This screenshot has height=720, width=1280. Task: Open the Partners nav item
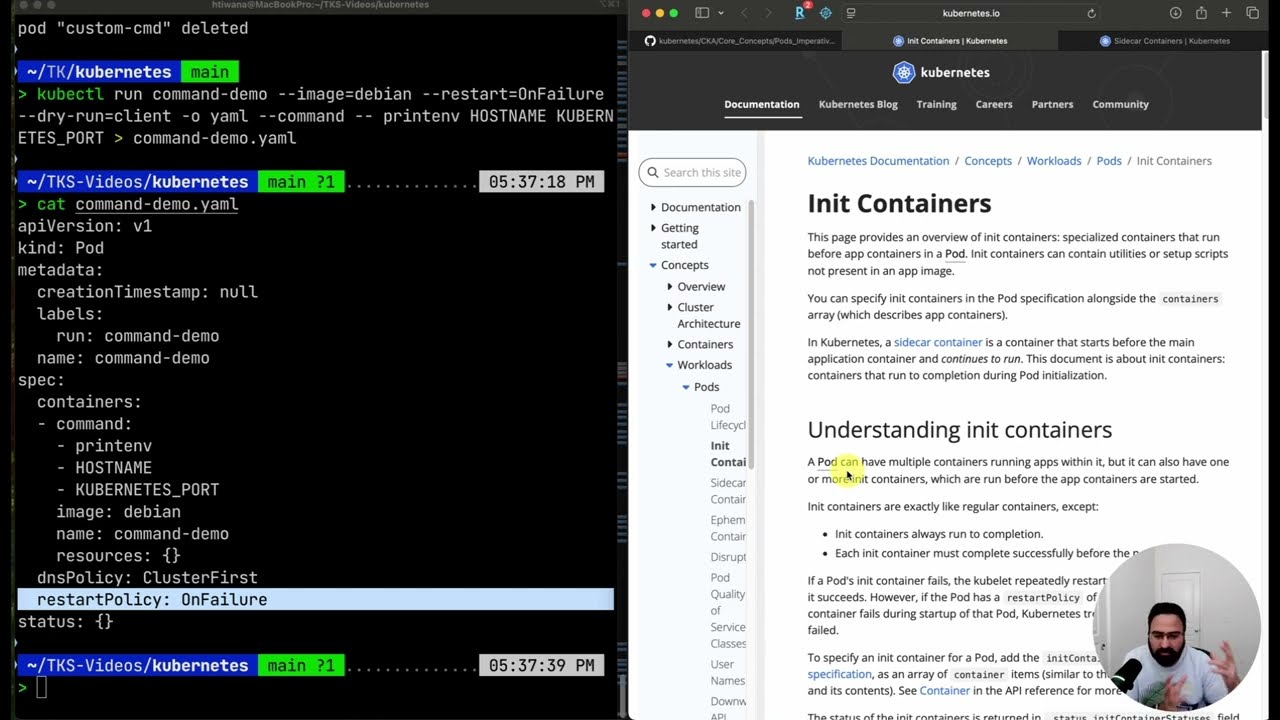pyautogui.click(x=1052, y=104)
